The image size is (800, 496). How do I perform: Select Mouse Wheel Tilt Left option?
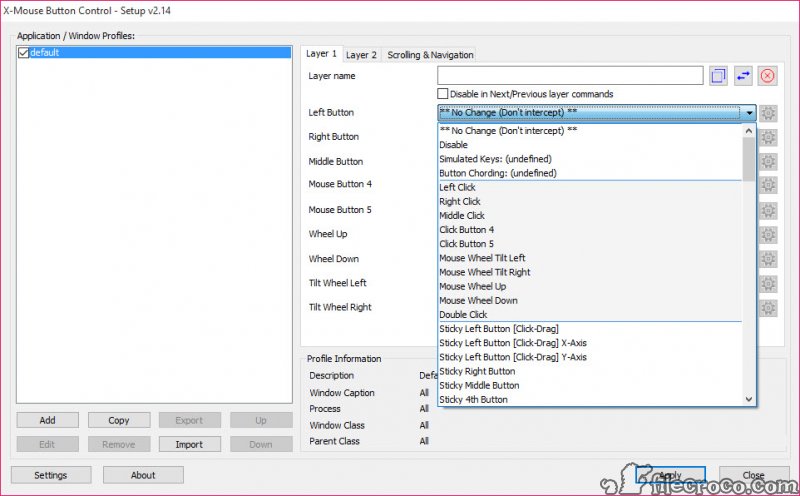590,258
